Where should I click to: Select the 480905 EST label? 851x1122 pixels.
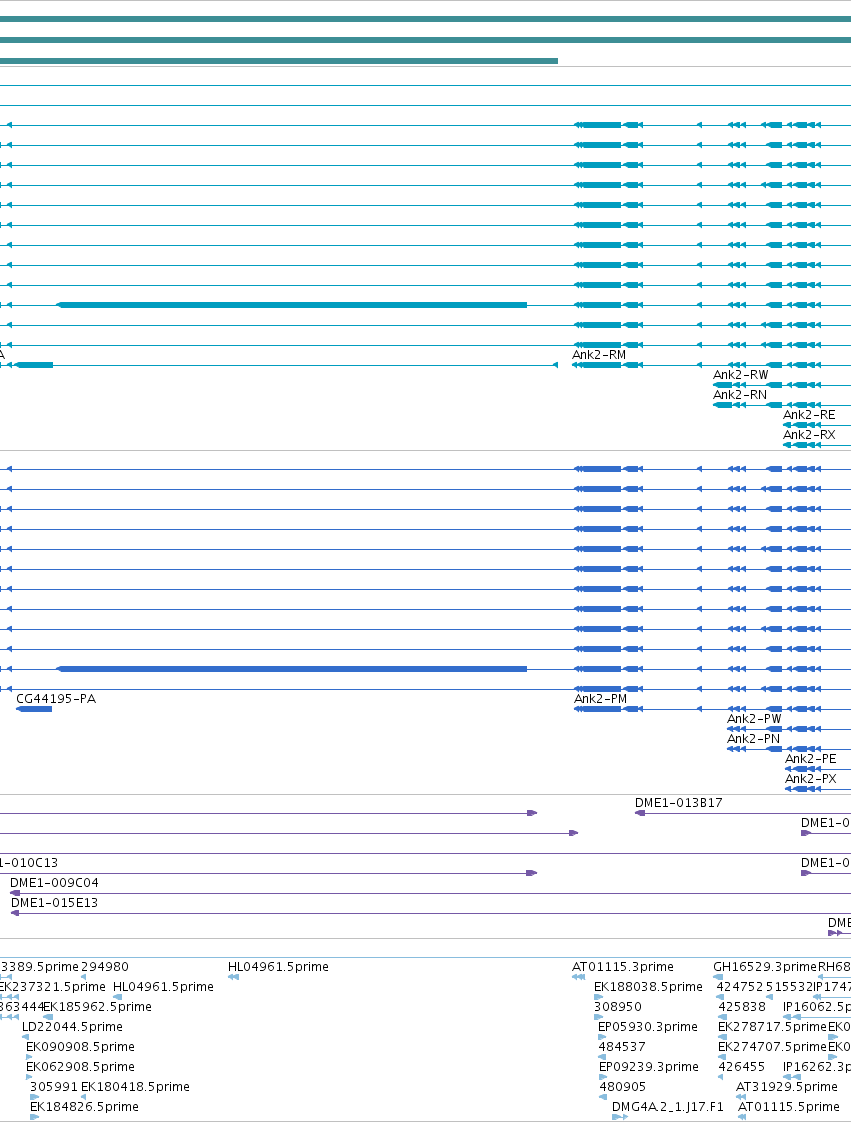point(623,1087)
